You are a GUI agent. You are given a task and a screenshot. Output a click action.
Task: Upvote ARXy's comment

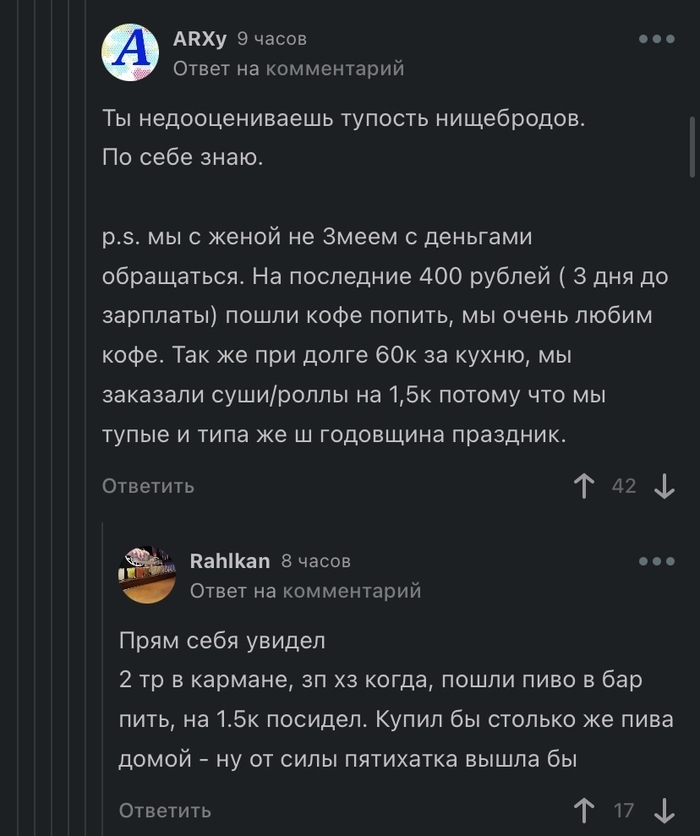(585, 487)
